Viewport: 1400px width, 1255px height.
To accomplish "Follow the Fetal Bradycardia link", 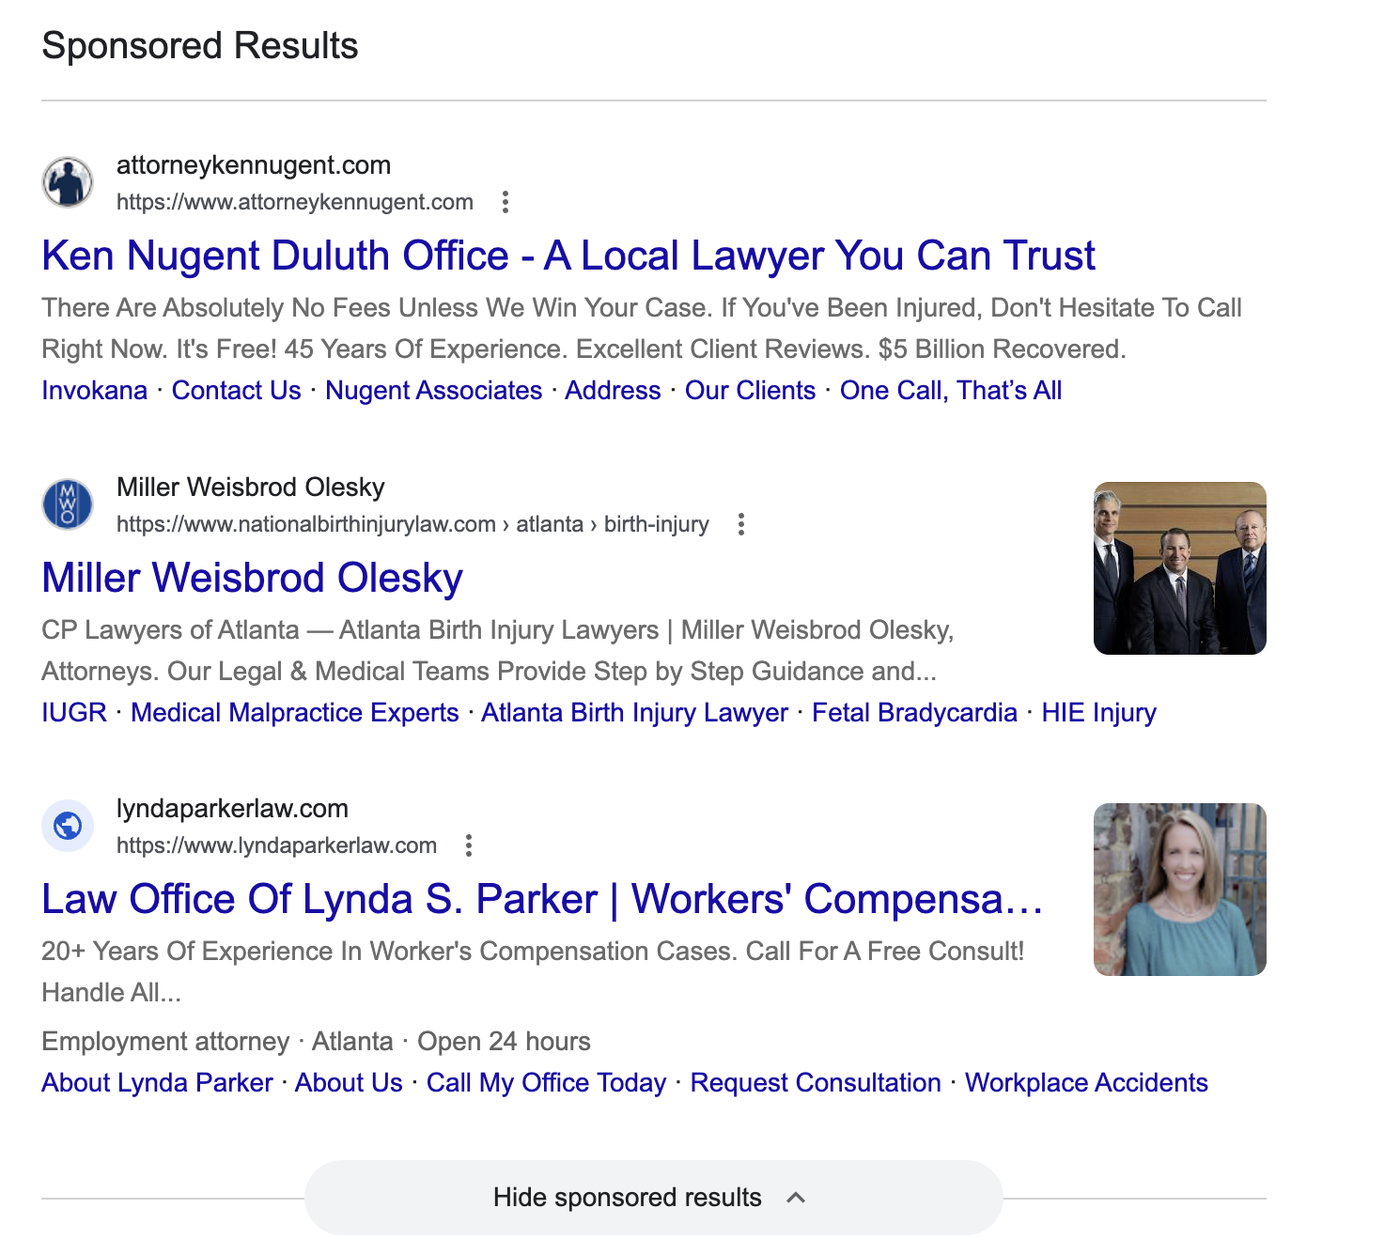I will (x=915, y=713).
